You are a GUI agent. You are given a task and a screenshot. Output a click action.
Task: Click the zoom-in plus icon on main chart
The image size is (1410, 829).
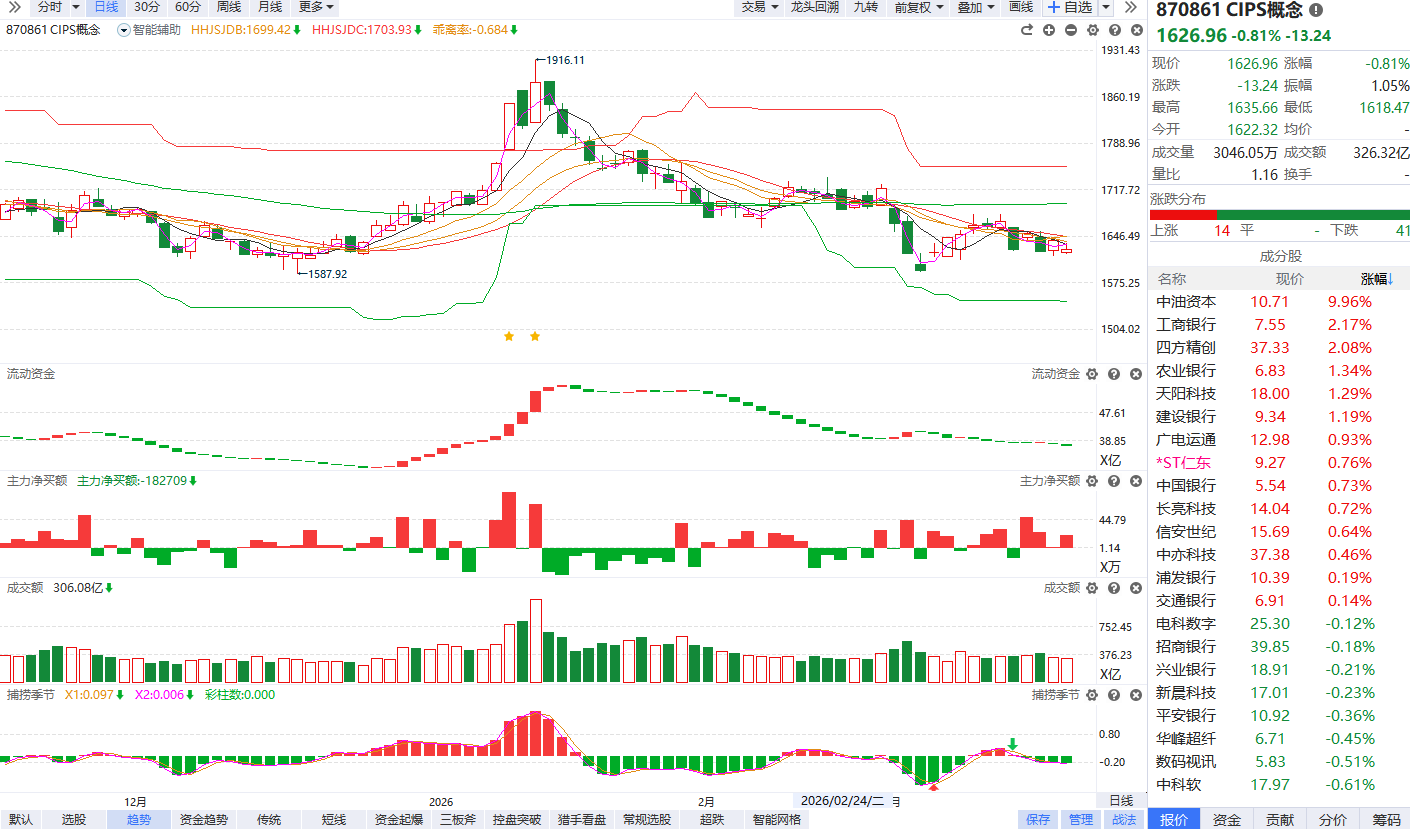[x=1049, y=30]
